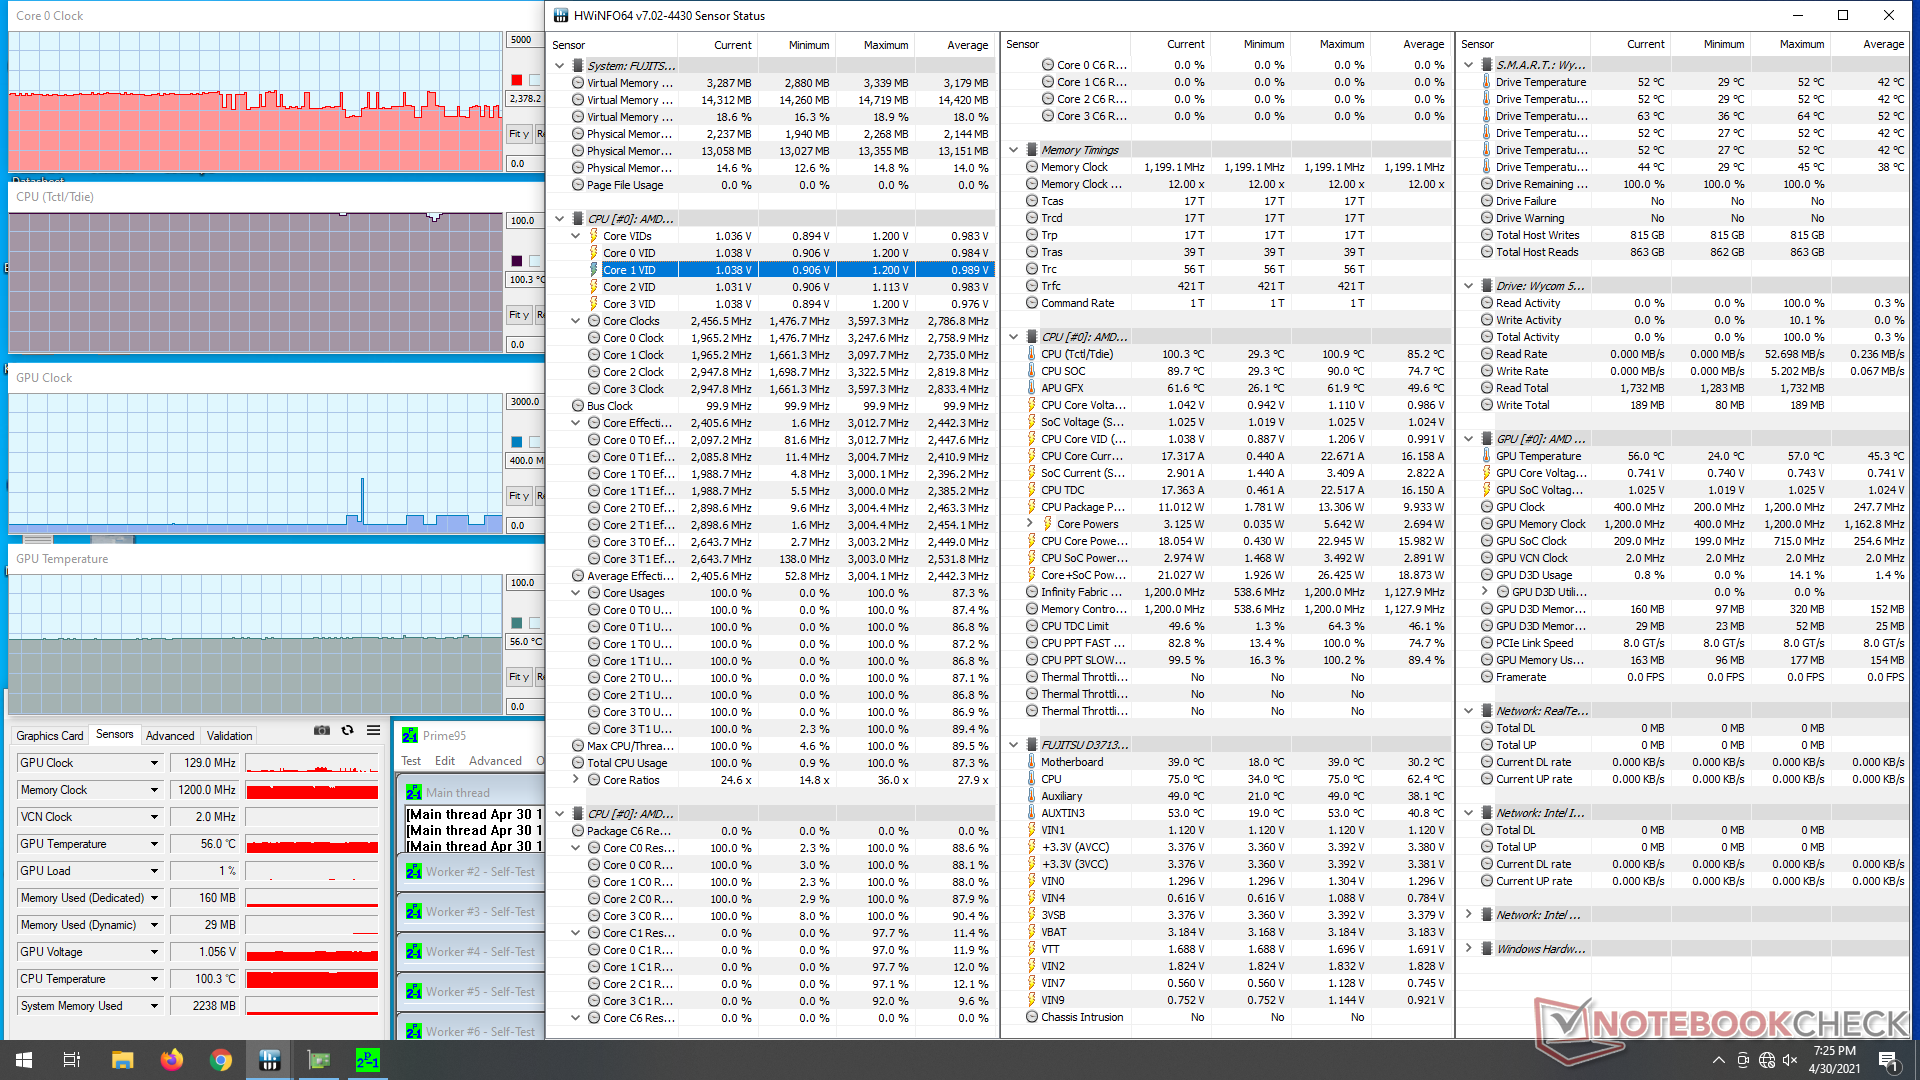Click the 5000 maximum field of Core 0 Clock graph

tap(524, 40)
